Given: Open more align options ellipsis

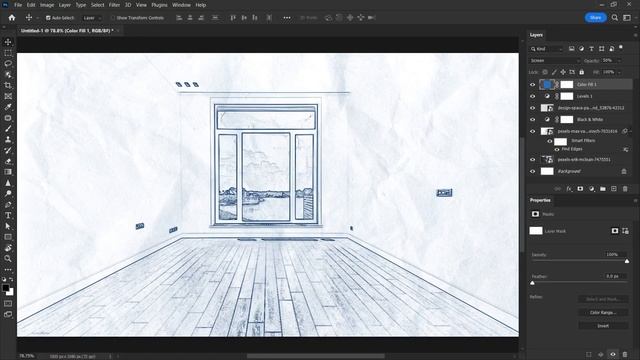Looking at the screenshot, I should 287,18.
